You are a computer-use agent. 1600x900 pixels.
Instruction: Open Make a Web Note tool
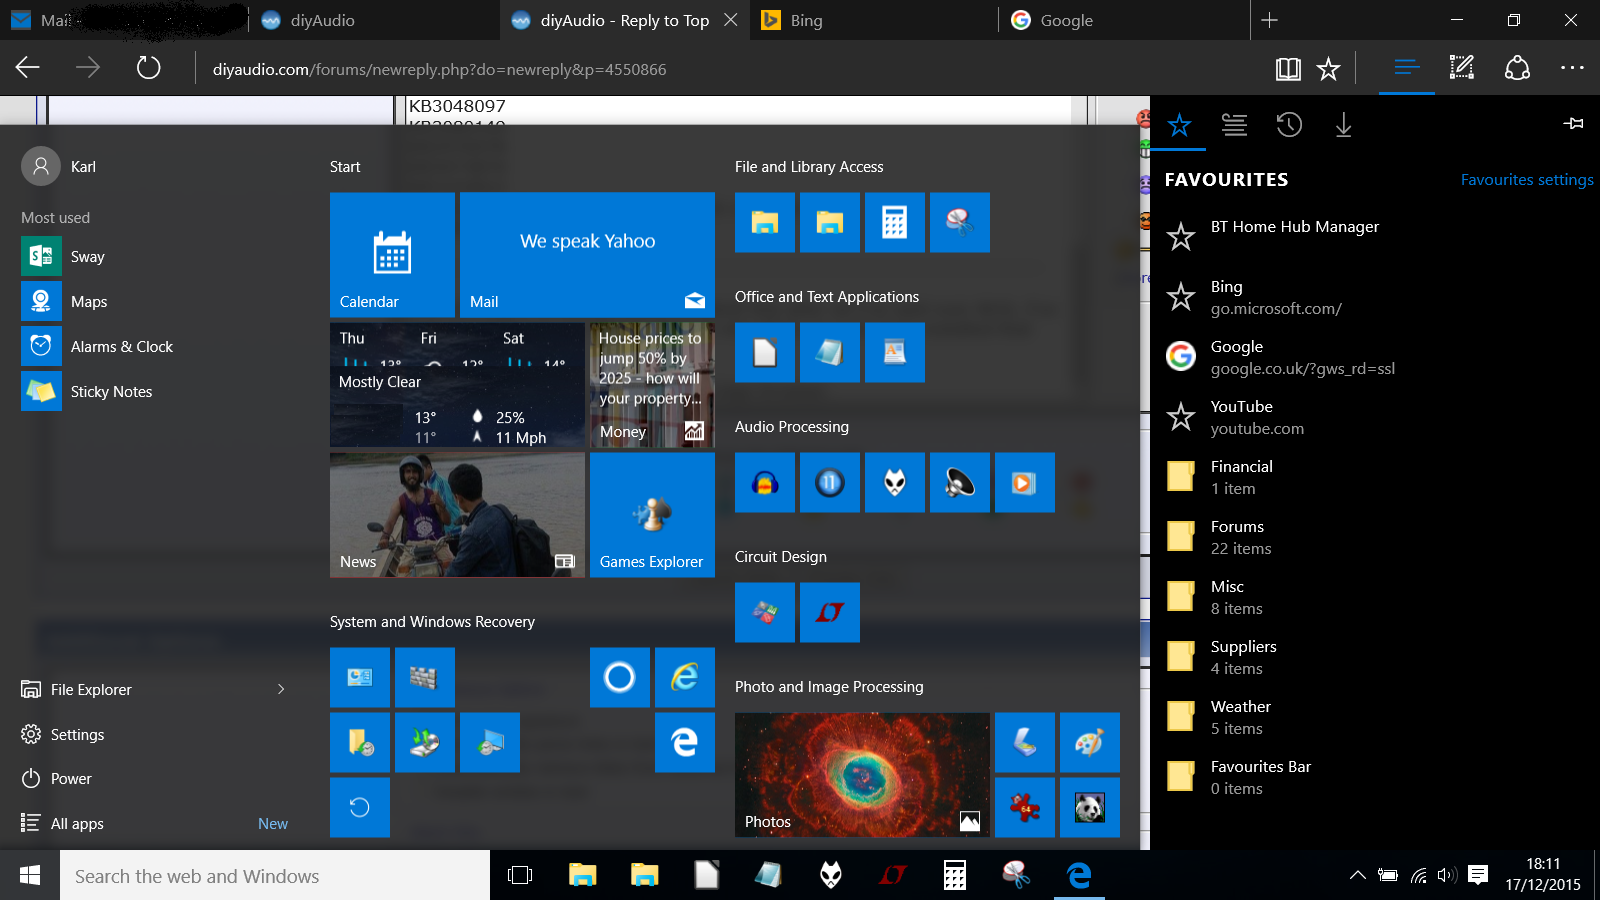click(1461, 68)
